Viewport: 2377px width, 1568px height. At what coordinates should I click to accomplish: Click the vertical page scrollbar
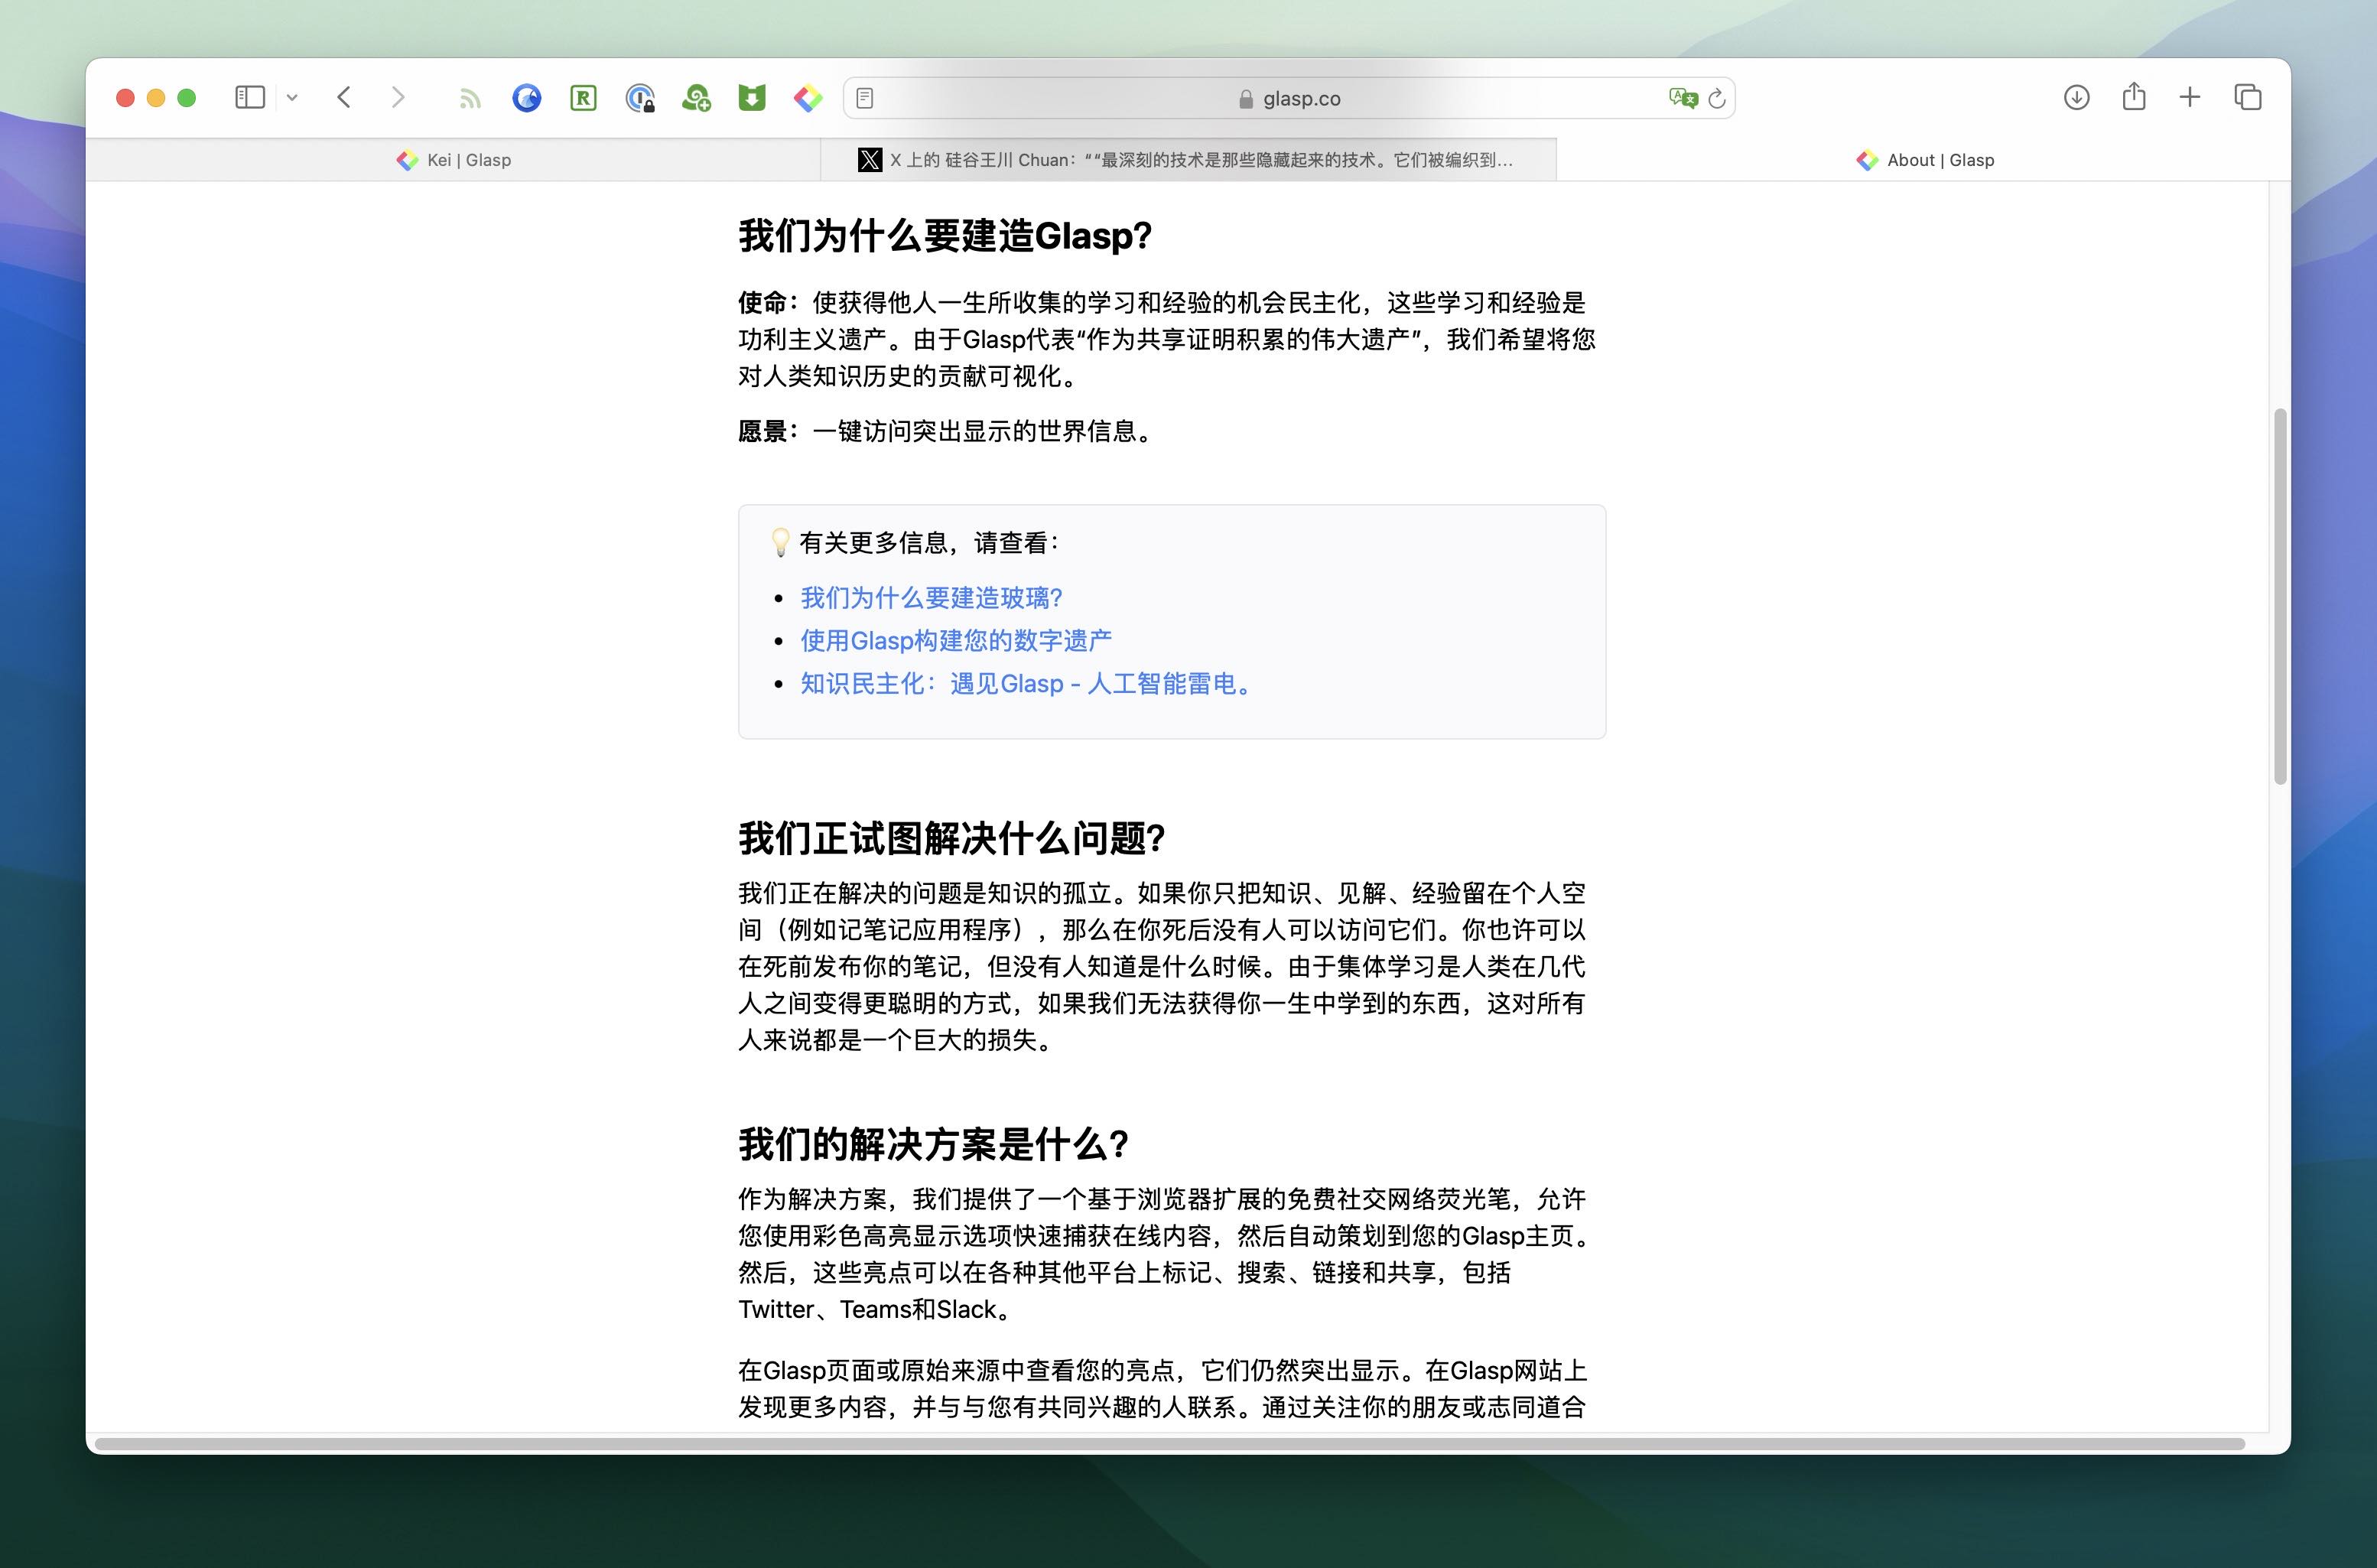click(2279, 596)
